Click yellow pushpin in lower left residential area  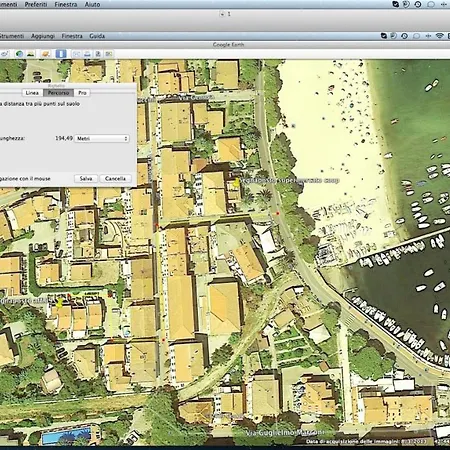pos(60,303)
